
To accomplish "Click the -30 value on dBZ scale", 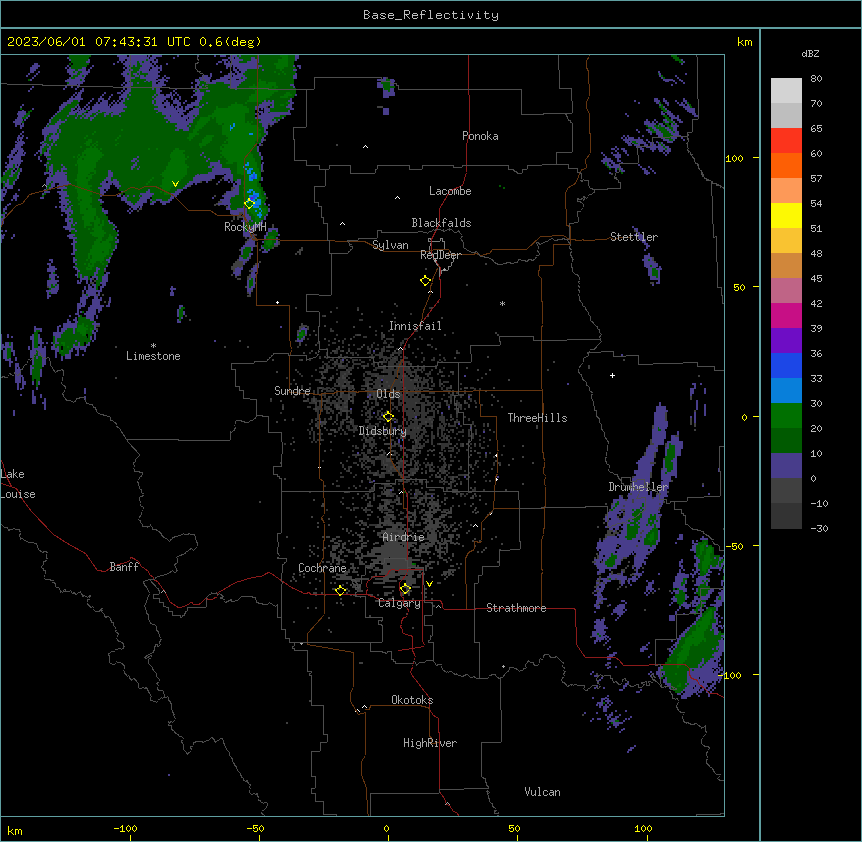I will point(819,528).
